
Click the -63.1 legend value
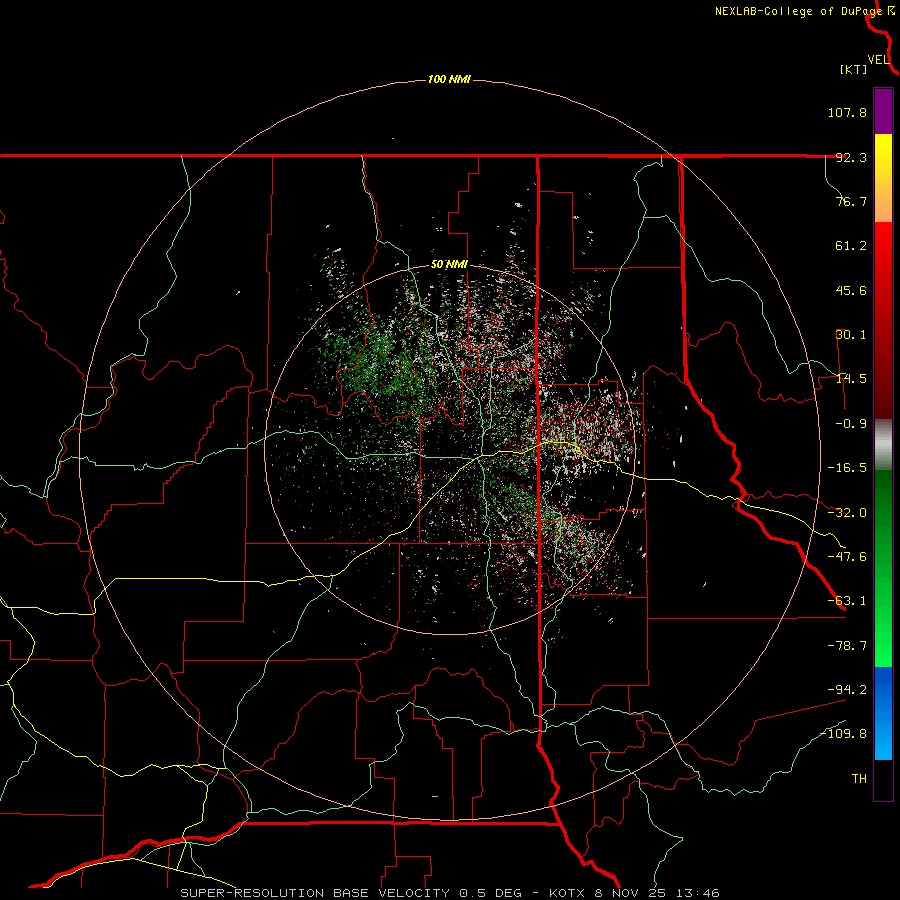click(847, 601)
